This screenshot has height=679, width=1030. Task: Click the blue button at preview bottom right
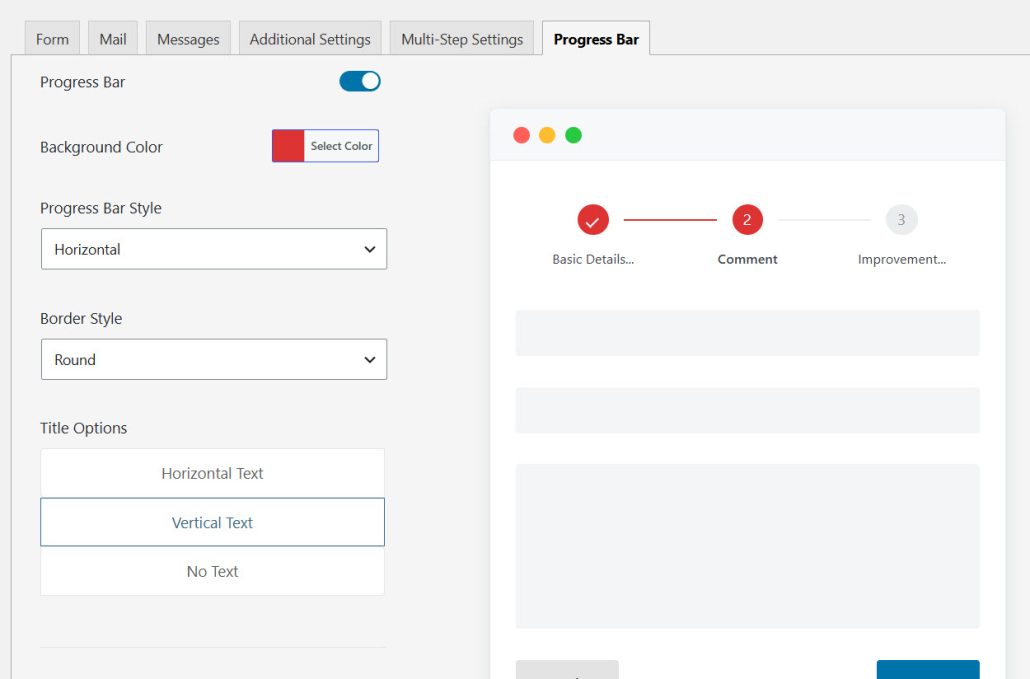pyautogui.click(x=928, y=669)
